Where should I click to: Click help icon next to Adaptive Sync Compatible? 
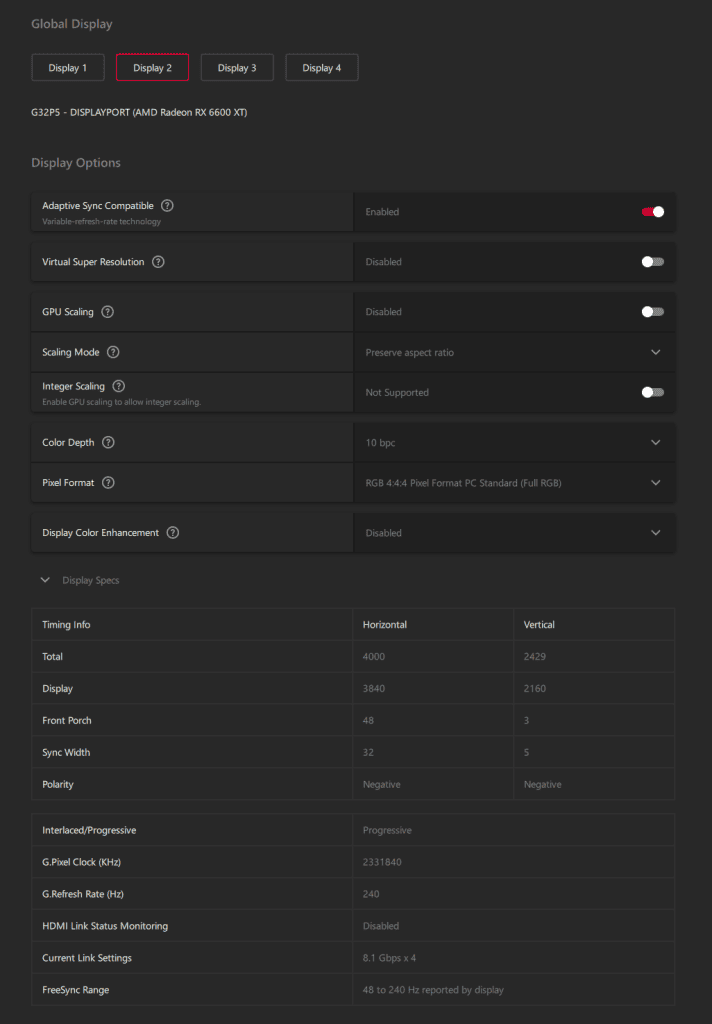pos(167,206)
